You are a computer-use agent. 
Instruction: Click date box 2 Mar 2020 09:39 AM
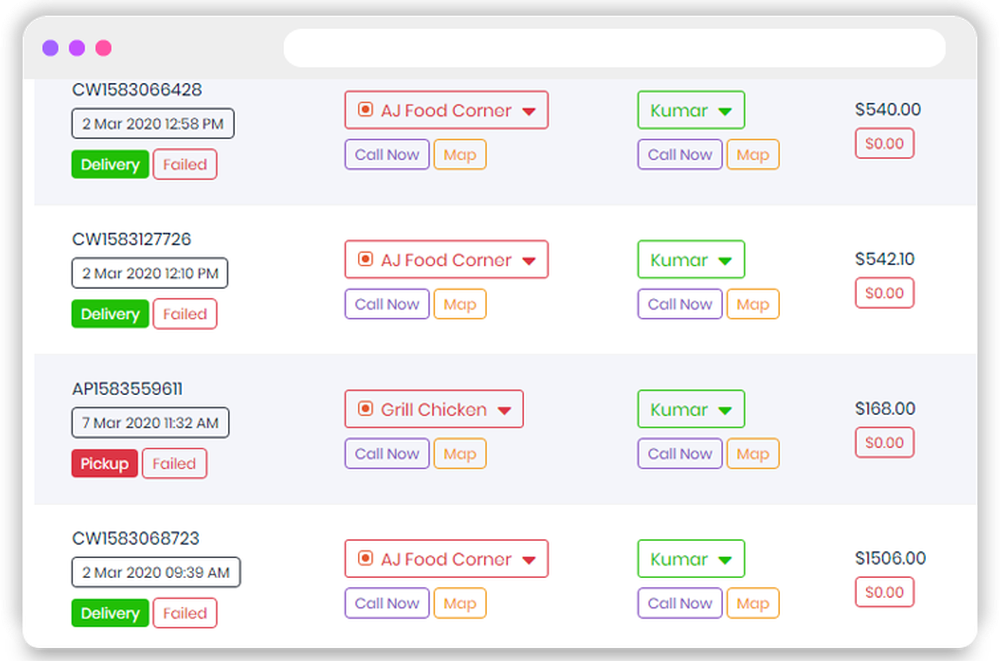[156, 572]
